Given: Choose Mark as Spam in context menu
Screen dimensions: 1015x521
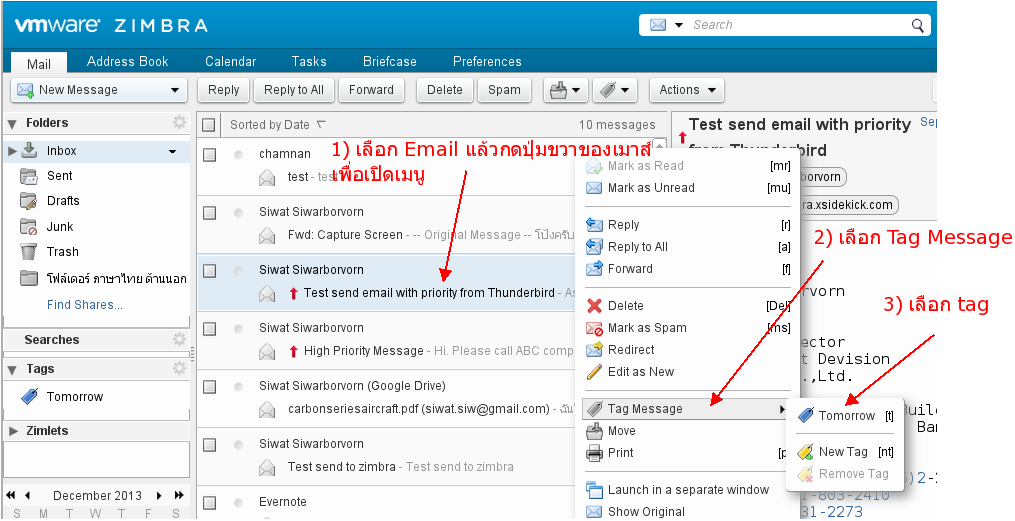Looking at the screenshot, I should pyautogui.click(x=687, y=328).
